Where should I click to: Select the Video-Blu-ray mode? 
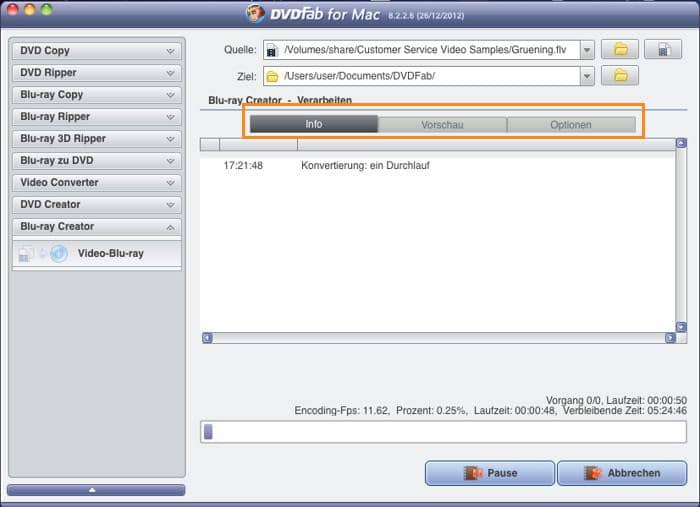pos(97,254)
